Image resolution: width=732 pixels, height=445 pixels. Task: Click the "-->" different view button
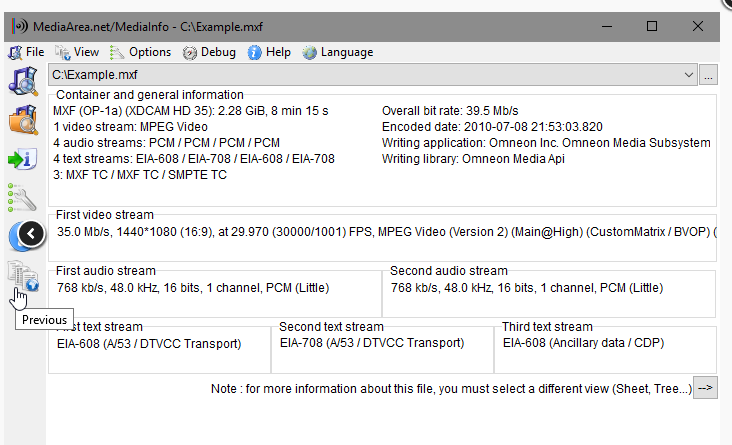point(706,388)
